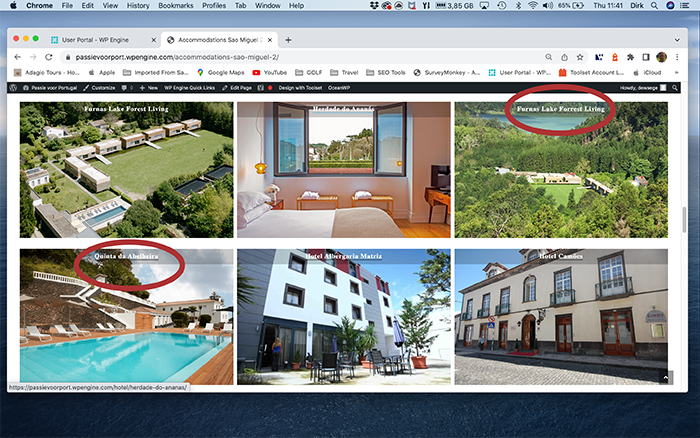Open Furnas Lake Forest Living aerial photo
700x438 pixels.
point(126,170)
